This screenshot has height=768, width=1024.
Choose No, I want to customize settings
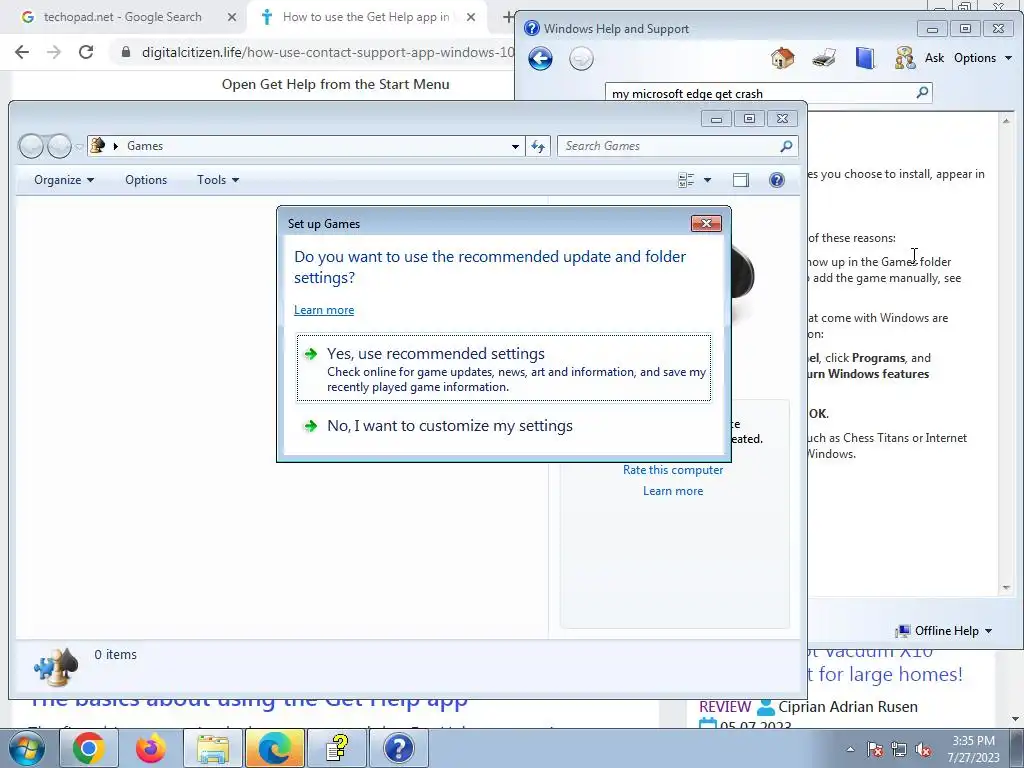[504, 426]
